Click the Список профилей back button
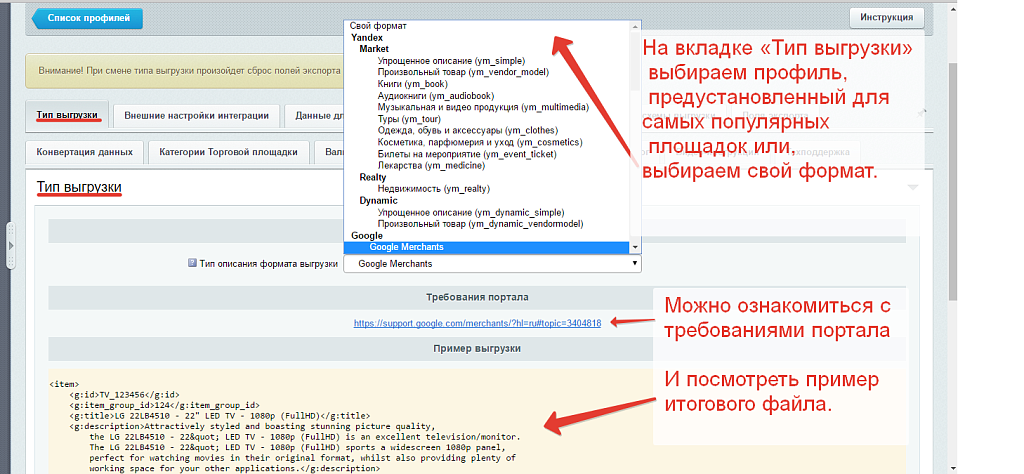This screenshot has width=1024, height=474. click(88, 18)
